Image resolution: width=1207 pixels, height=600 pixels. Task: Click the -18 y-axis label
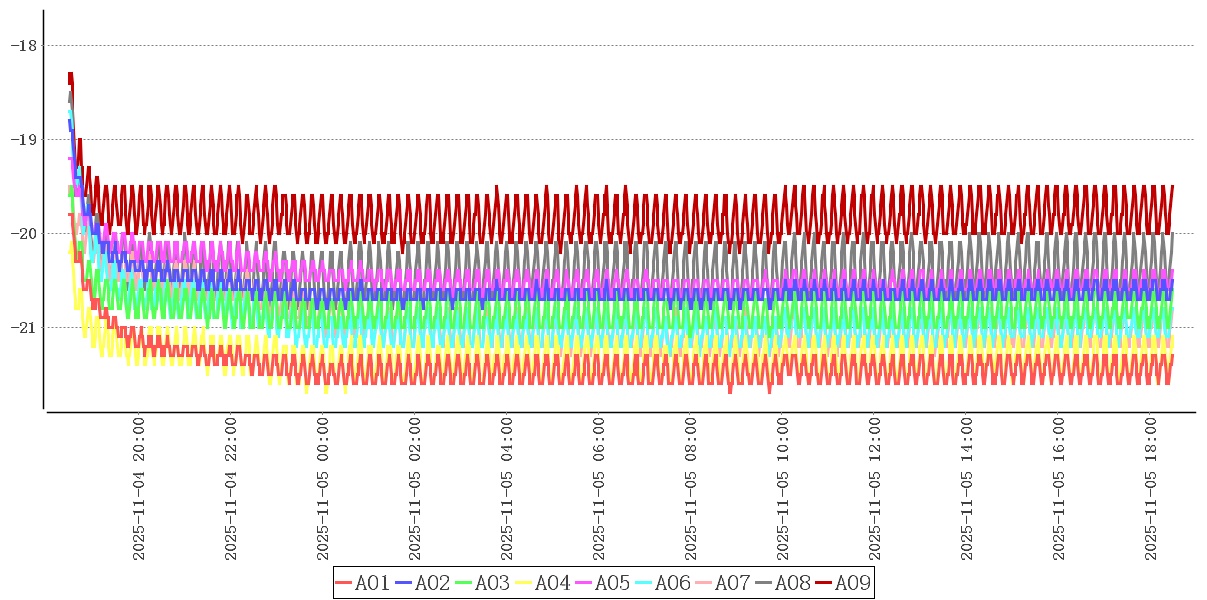pyautogui.click(x=23, y=45)
